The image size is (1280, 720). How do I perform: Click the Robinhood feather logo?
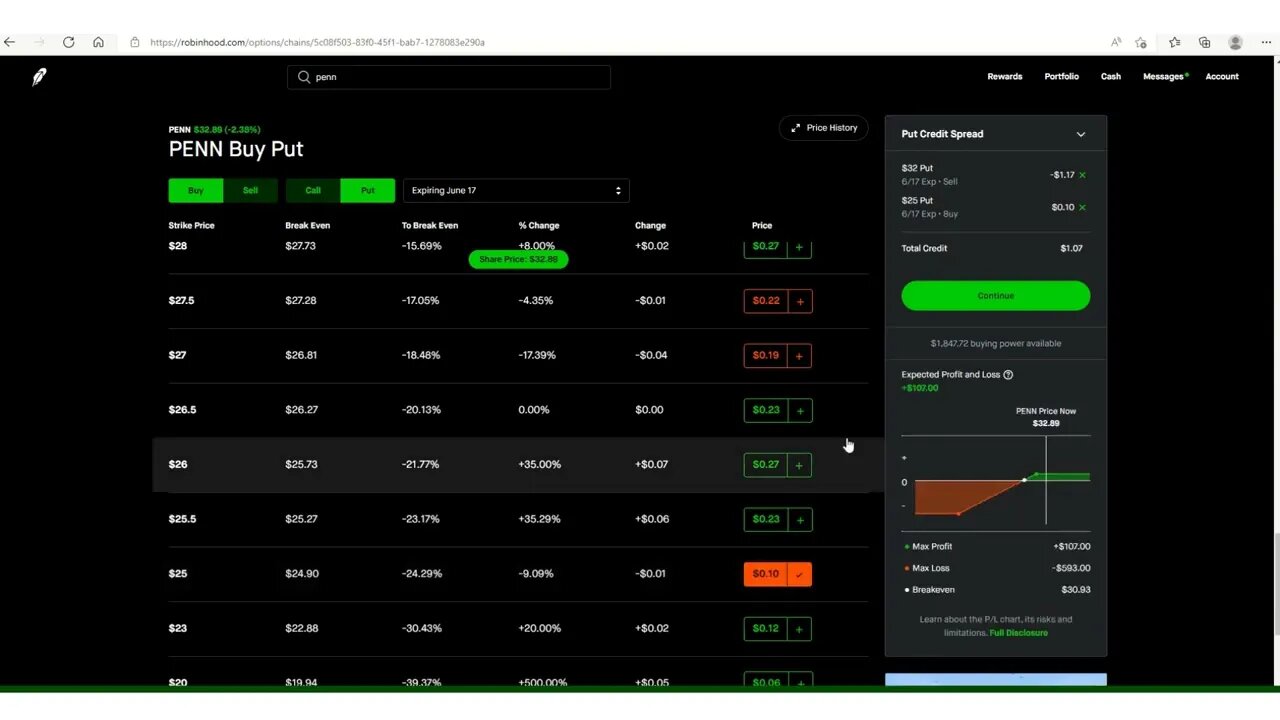[x=39, y=77]
